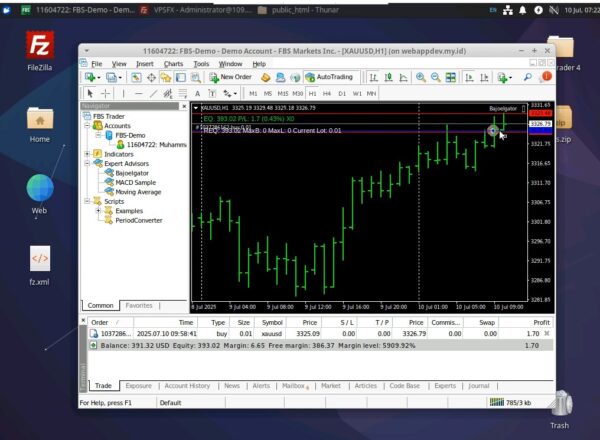Switch timeframe to M1

253,93
